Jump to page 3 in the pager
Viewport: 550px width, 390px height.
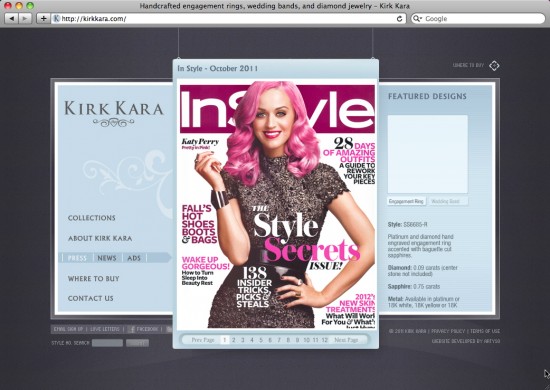pos(242,340)
